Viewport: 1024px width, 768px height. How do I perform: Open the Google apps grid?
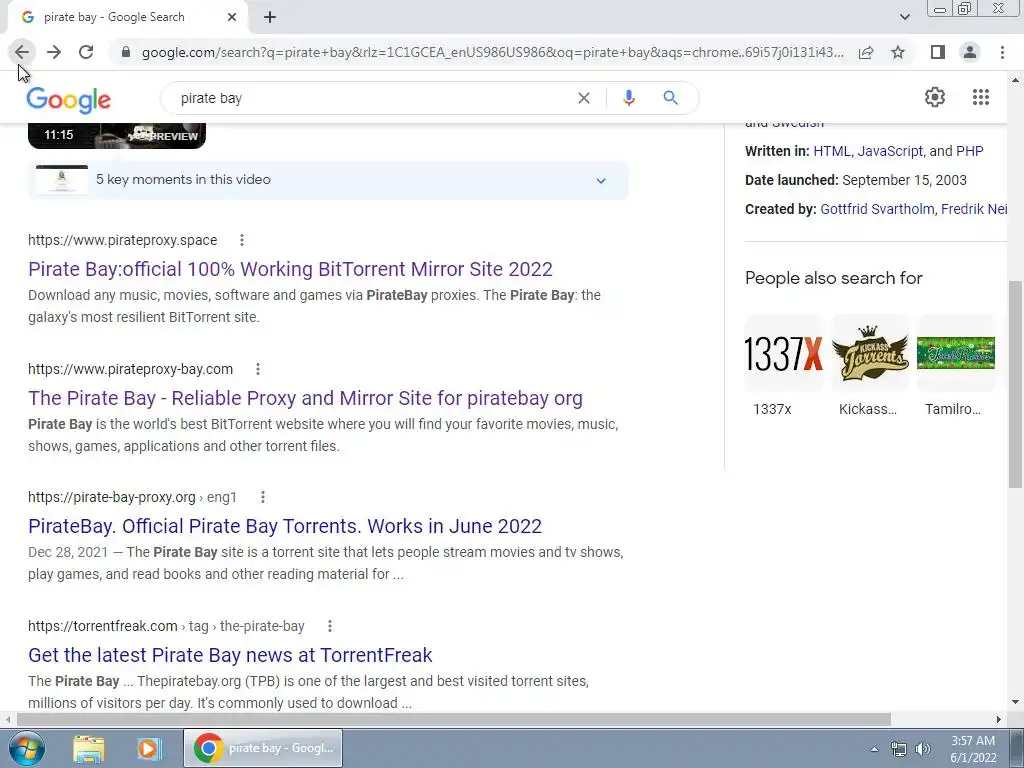pyautogui.click(x=980, y=97)
